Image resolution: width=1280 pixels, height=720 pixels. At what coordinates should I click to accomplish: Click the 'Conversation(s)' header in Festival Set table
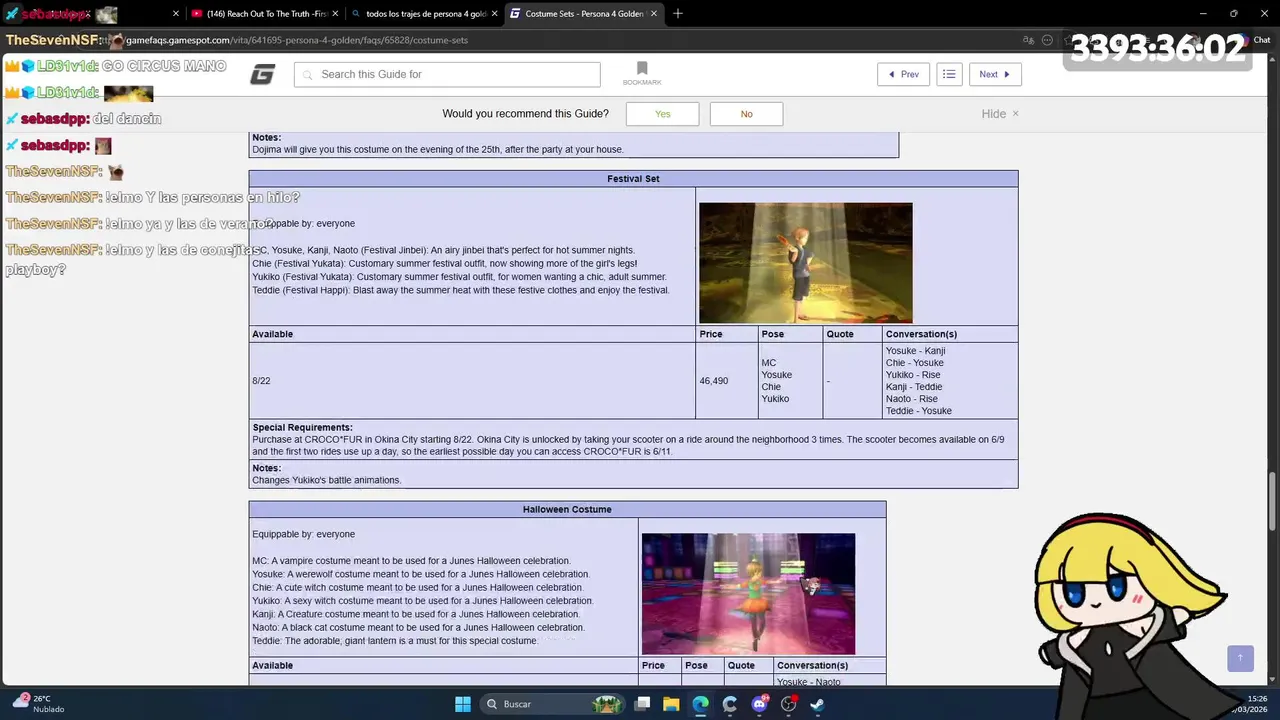[x=921, y=334]
